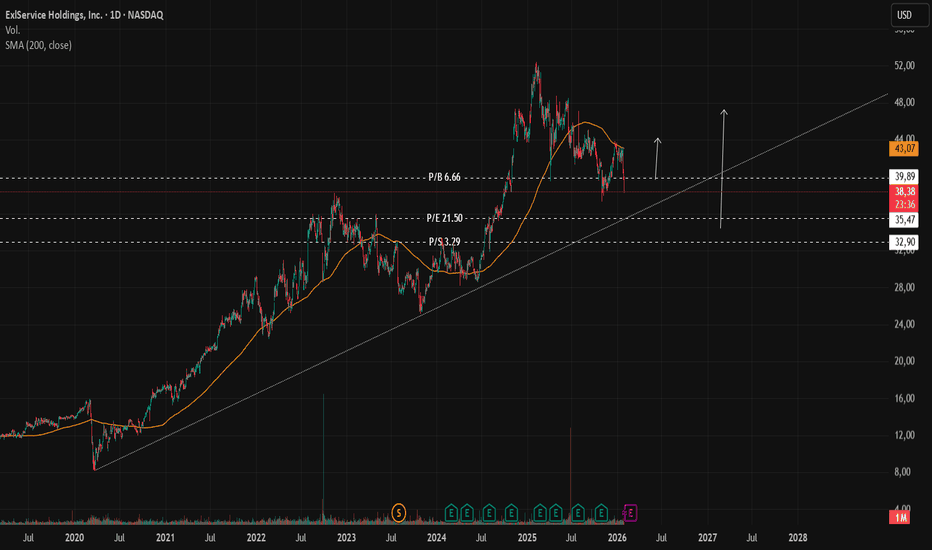Viewport: 932px width, 550px height.
Task: Click the first green earnings E icon after 2024
Action: (x=451, y=513)
